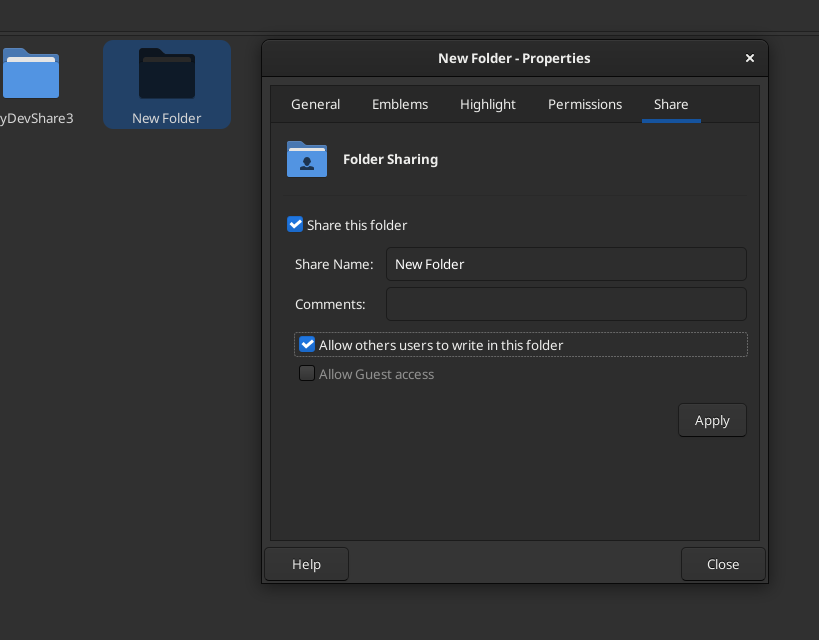Focus the Share Name input field
This screenshot has width=819, height=640.
(x=566, y=264)
